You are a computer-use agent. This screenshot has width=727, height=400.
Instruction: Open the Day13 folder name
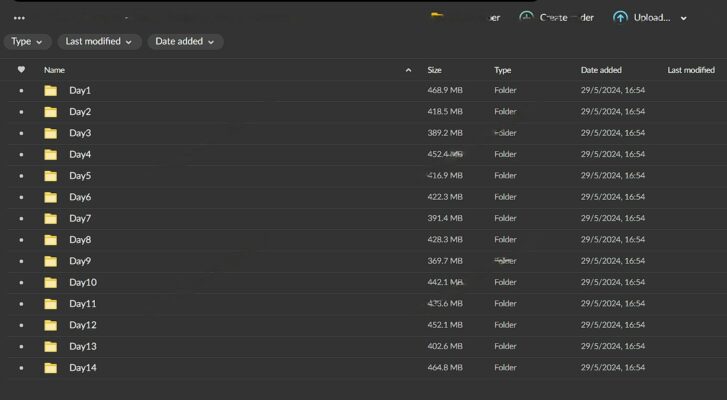[x=83, y=347]
